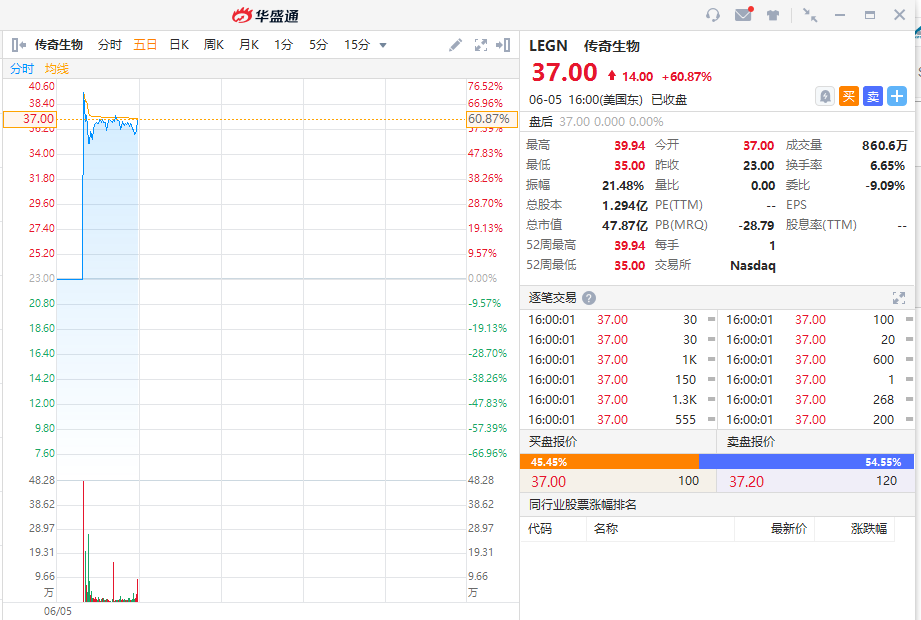Add LEGN to watchlist with plus icon
The image size is (921, 620).
[897, 96]
